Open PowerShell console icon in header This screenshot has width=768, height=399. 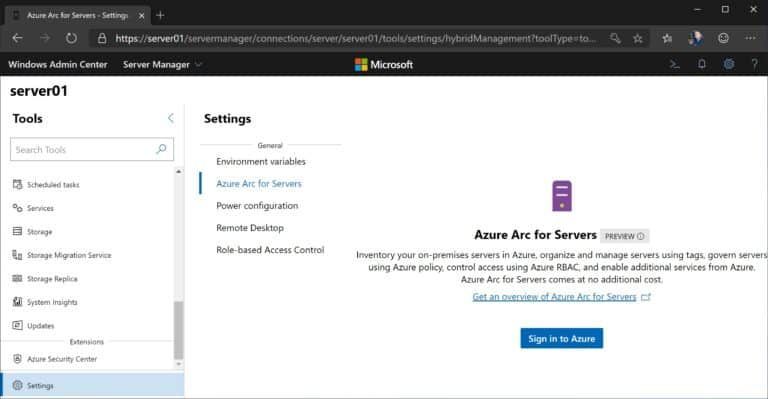click(674, 64)
